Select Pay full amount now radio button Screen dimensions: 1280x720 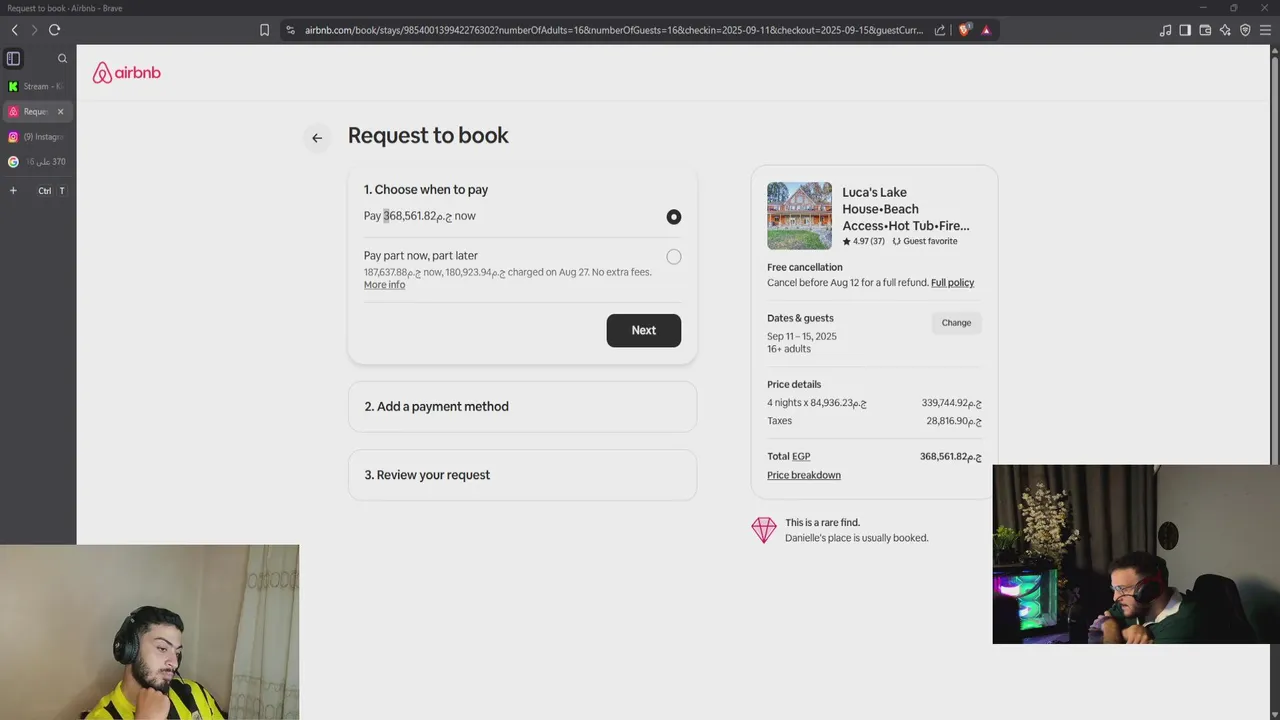tap(674, 217)
